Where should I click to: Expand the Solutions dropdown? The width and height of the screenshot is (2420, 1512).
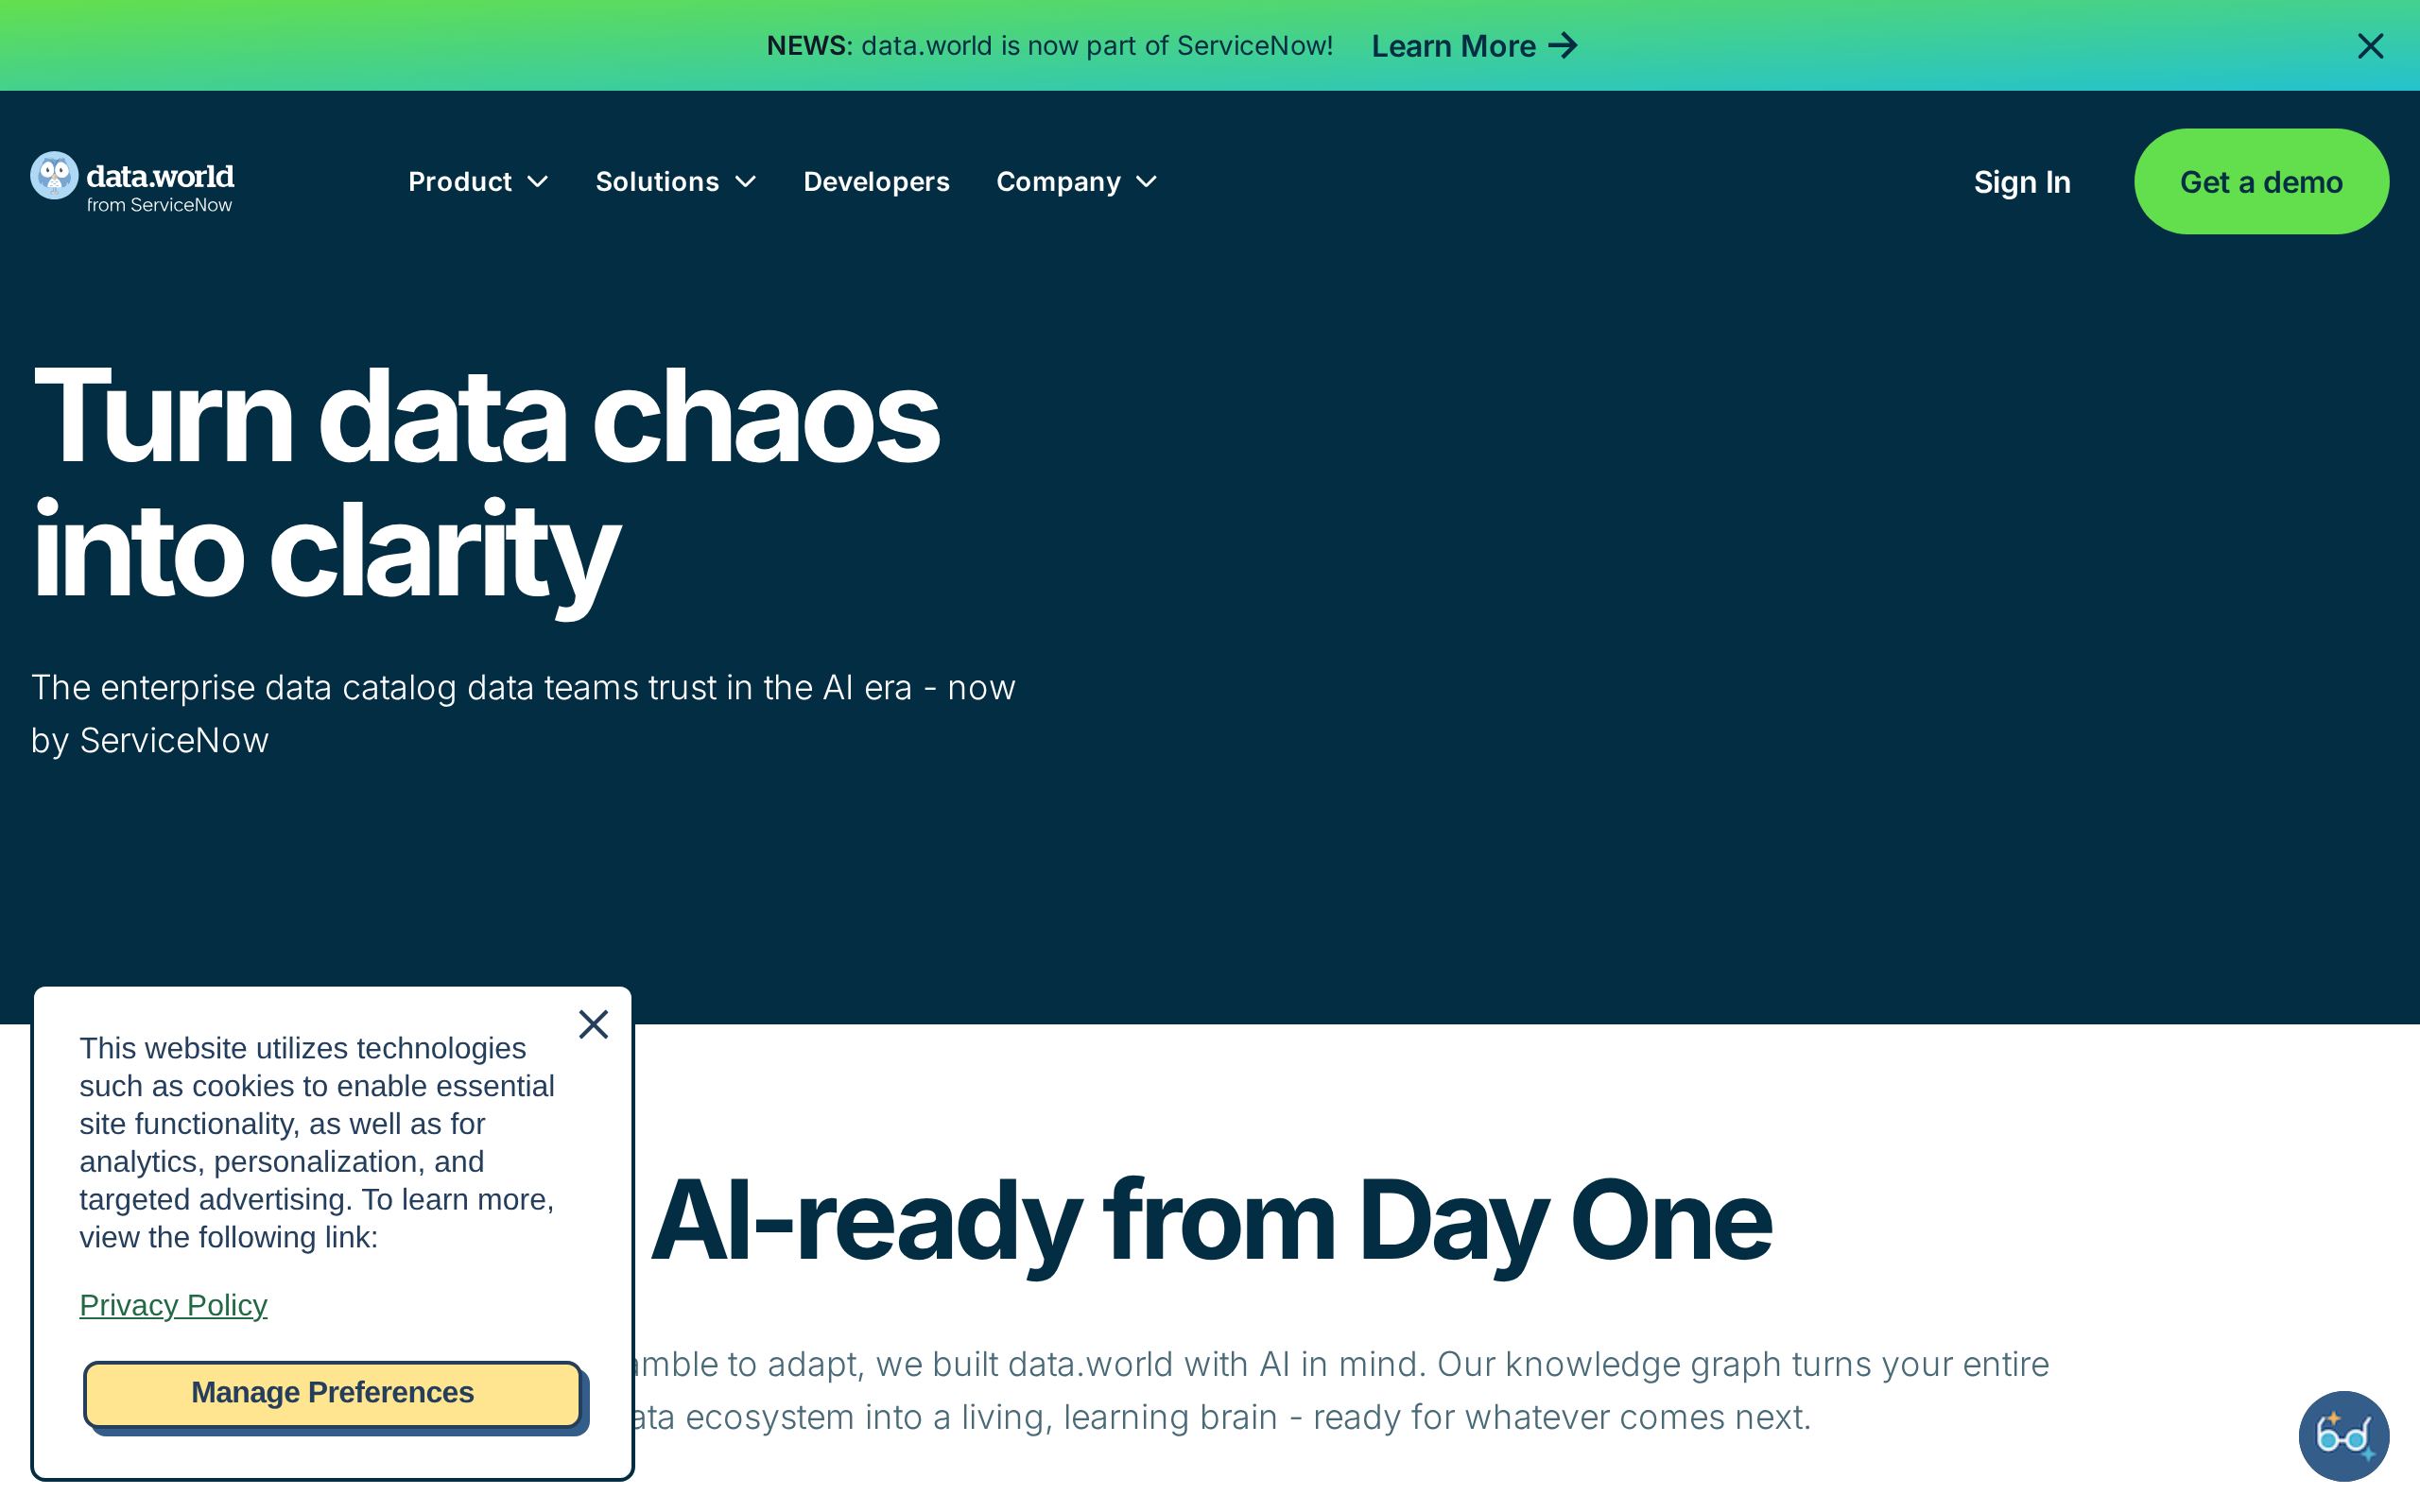[x=676, y=182]
